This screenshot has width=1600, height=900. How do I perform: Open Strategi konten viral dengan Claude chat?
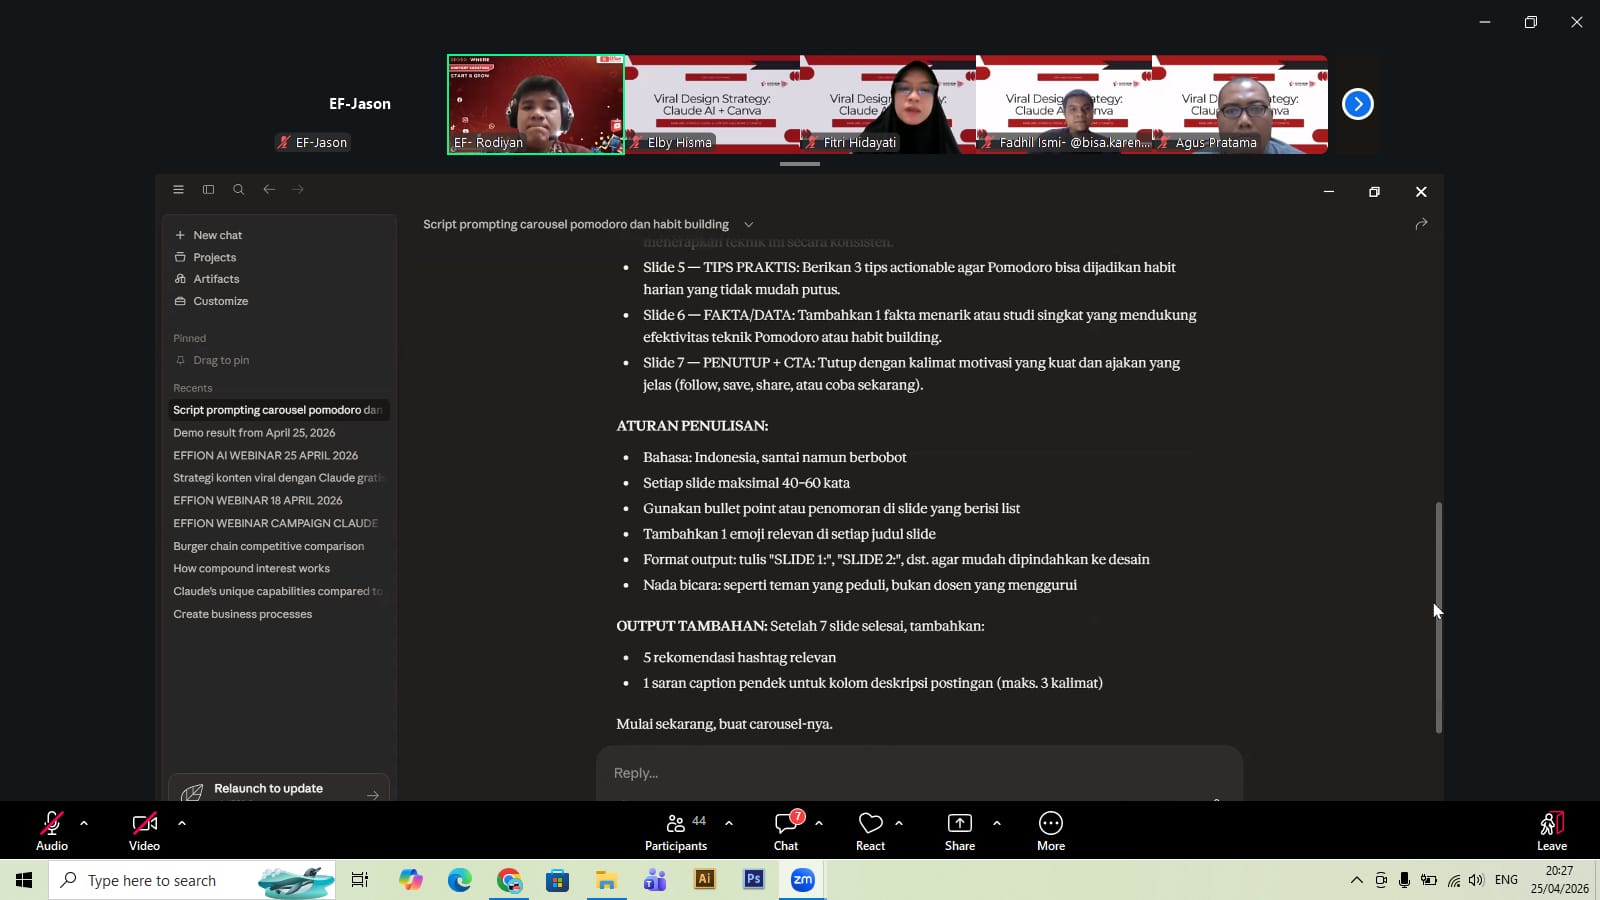click(278, 478)
